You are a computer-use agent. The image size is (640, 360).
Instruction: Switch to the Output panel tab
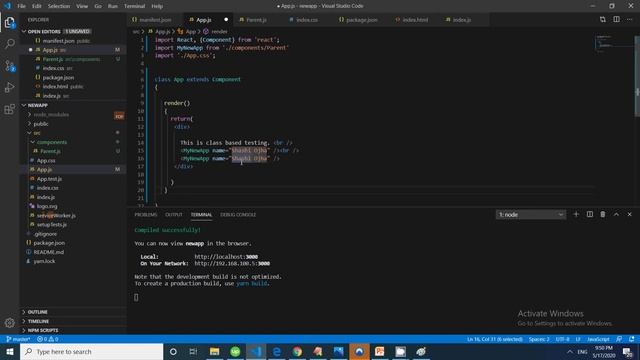coord(174,215)
